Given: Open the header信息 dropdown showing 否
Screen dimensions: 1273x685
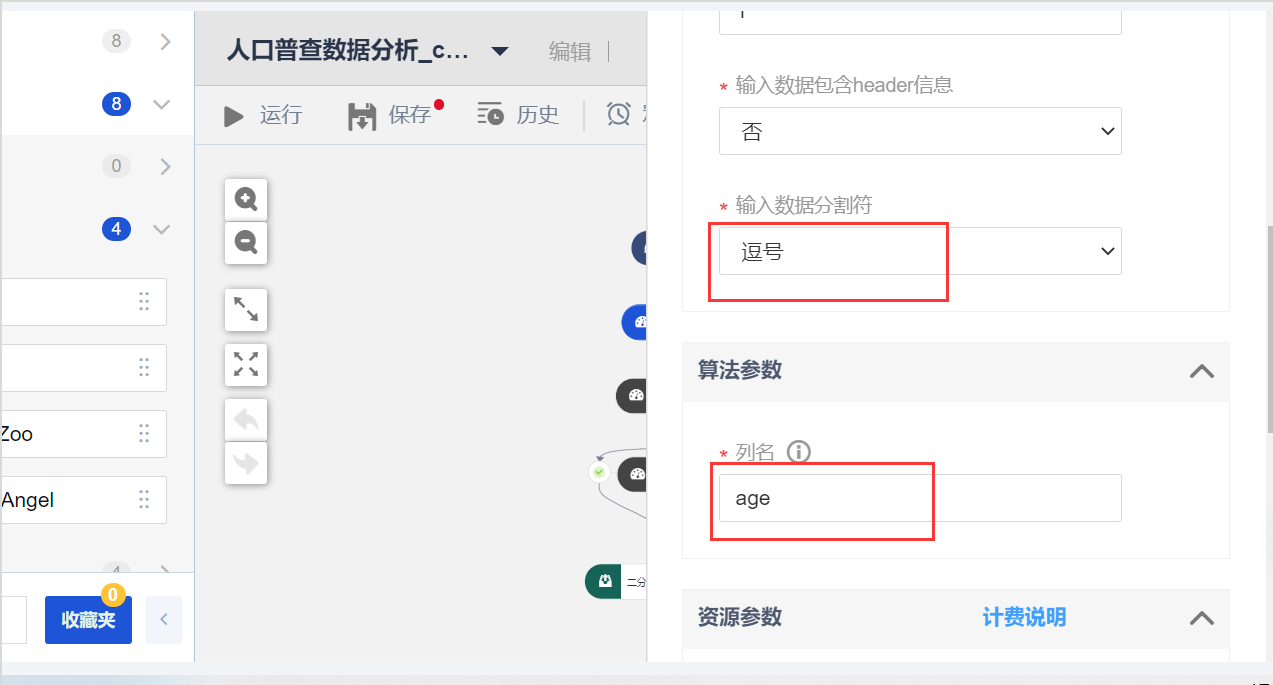Looking at the screenshot, I should click(920, 131).
